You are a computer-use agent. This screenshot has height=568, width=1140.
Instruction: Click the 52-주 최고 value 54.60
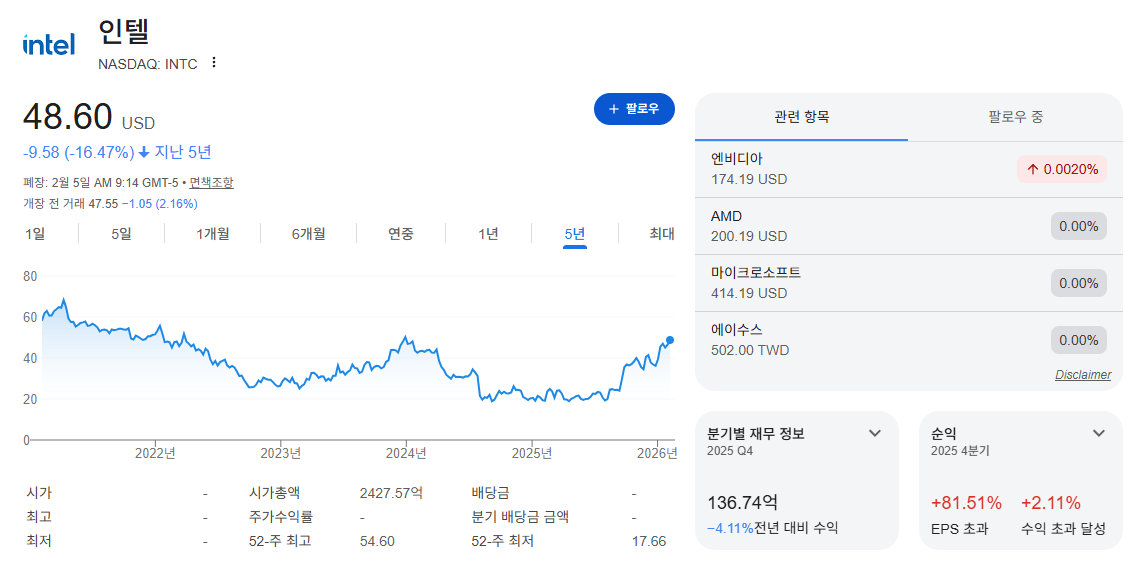click(x=377, y=541)
